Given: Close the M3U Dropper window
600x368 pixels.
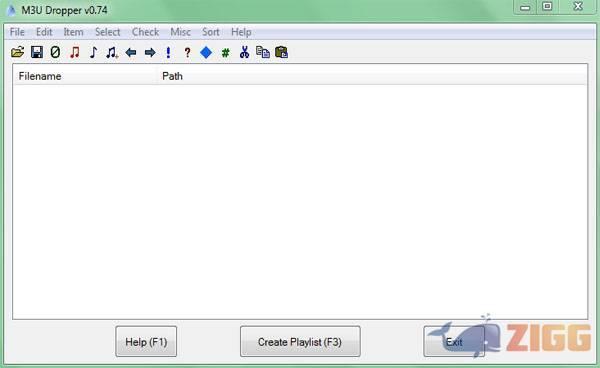Looking at the screenshot, I should point(578,7).
